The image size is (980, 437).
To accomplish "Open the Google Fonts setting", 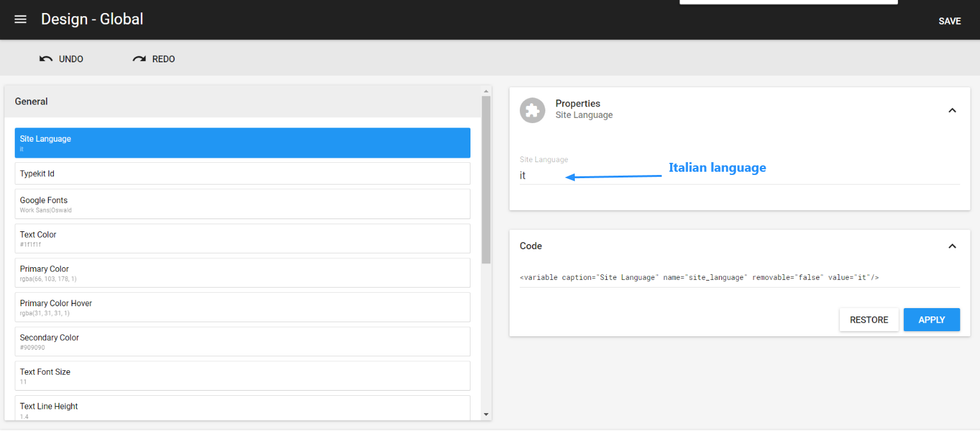I will point(242,204).
